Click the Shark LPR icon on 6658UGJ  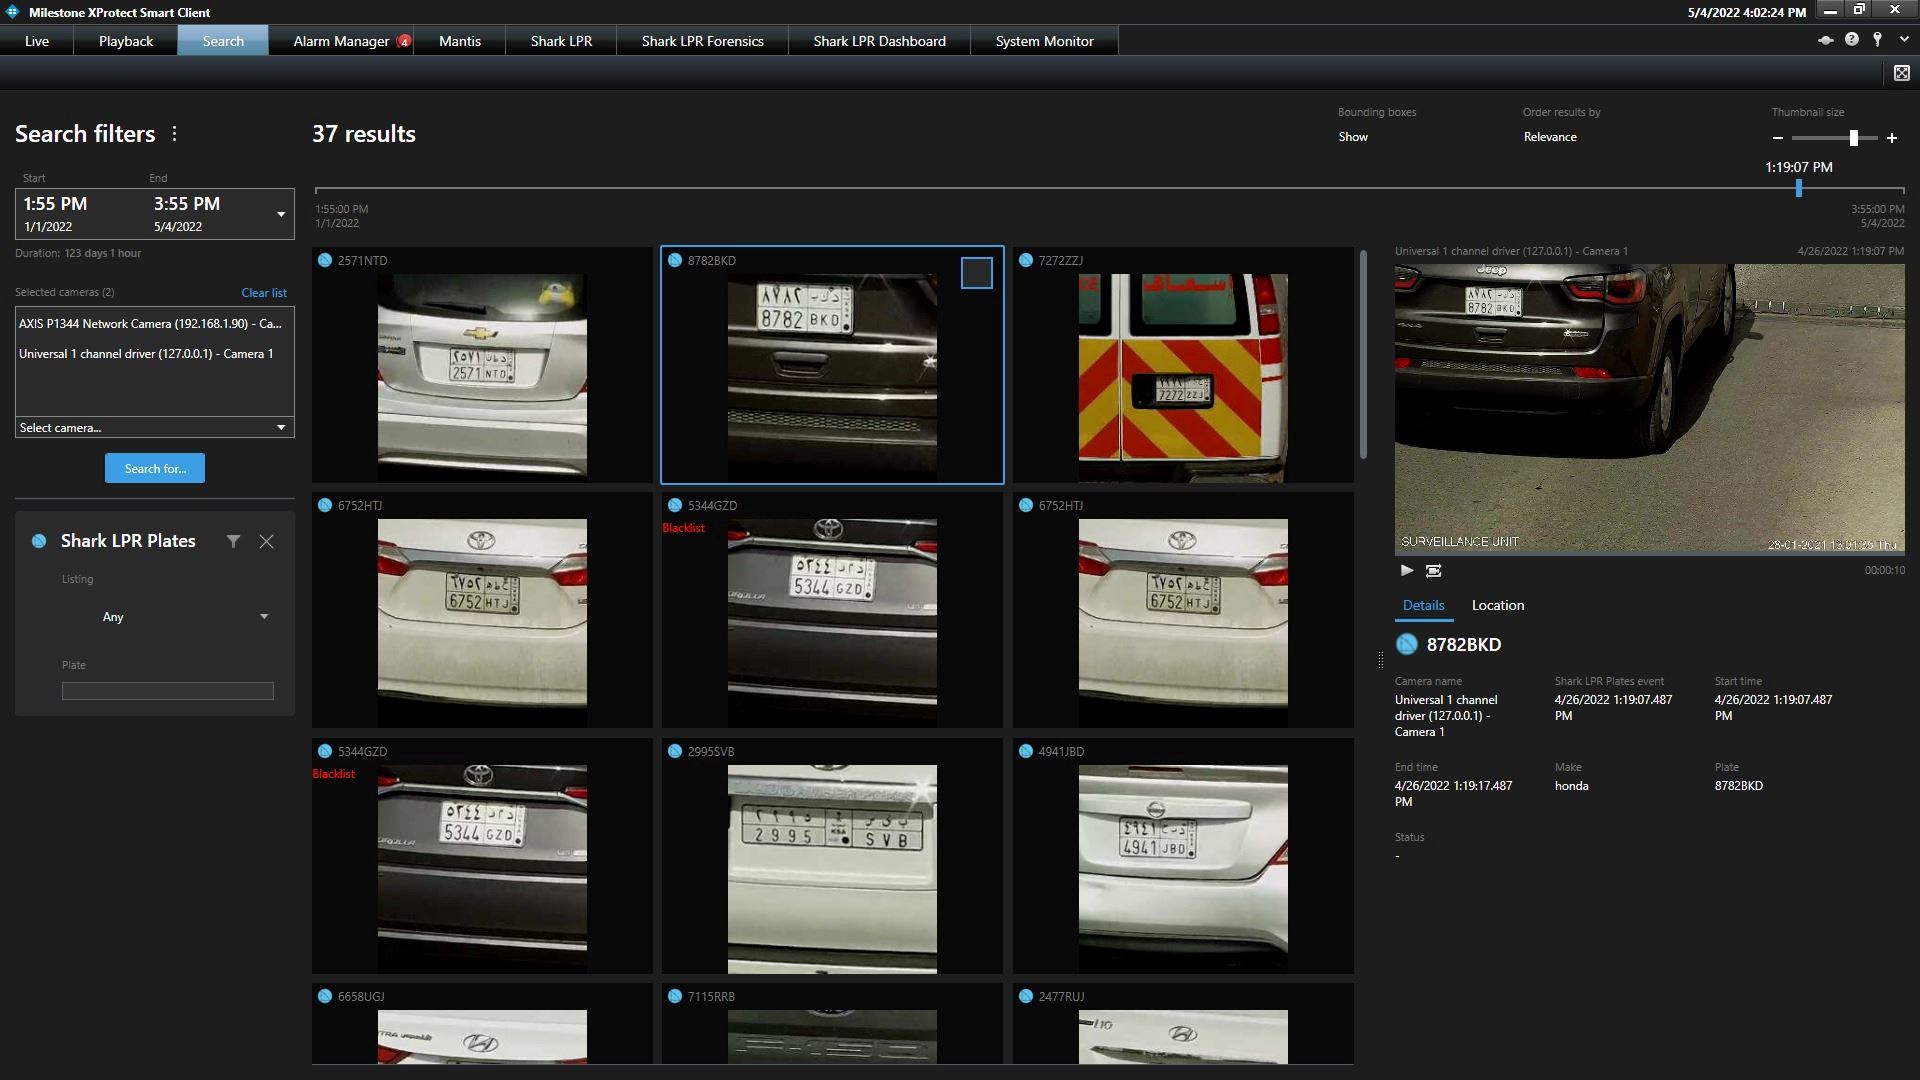pos(325,996)
